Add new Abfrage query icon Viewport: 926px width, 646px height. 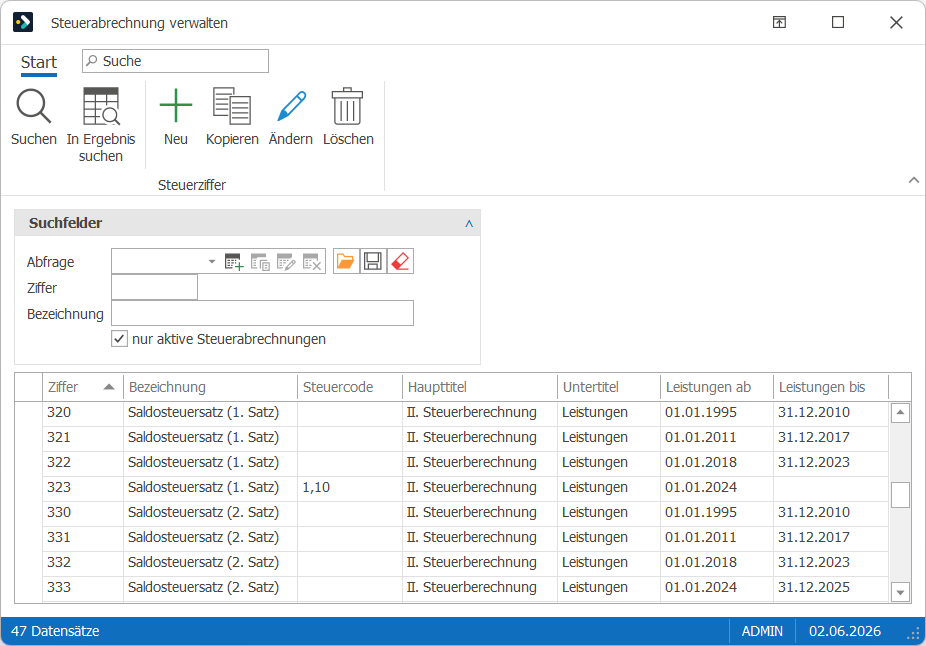tap(234, 262)
